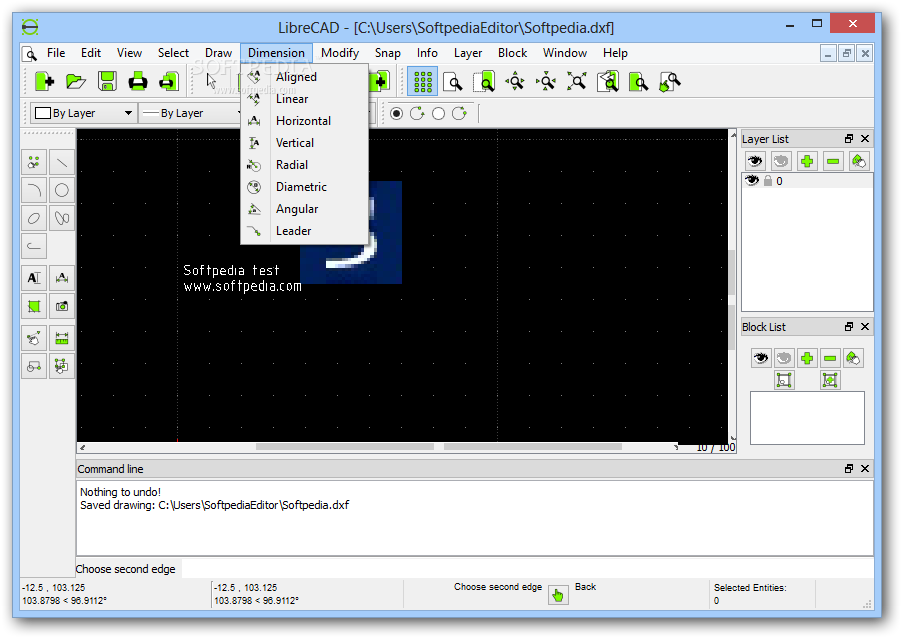Select the Circle drawing tool
Viewport: 902px width, 638px height.
[62, 190]
